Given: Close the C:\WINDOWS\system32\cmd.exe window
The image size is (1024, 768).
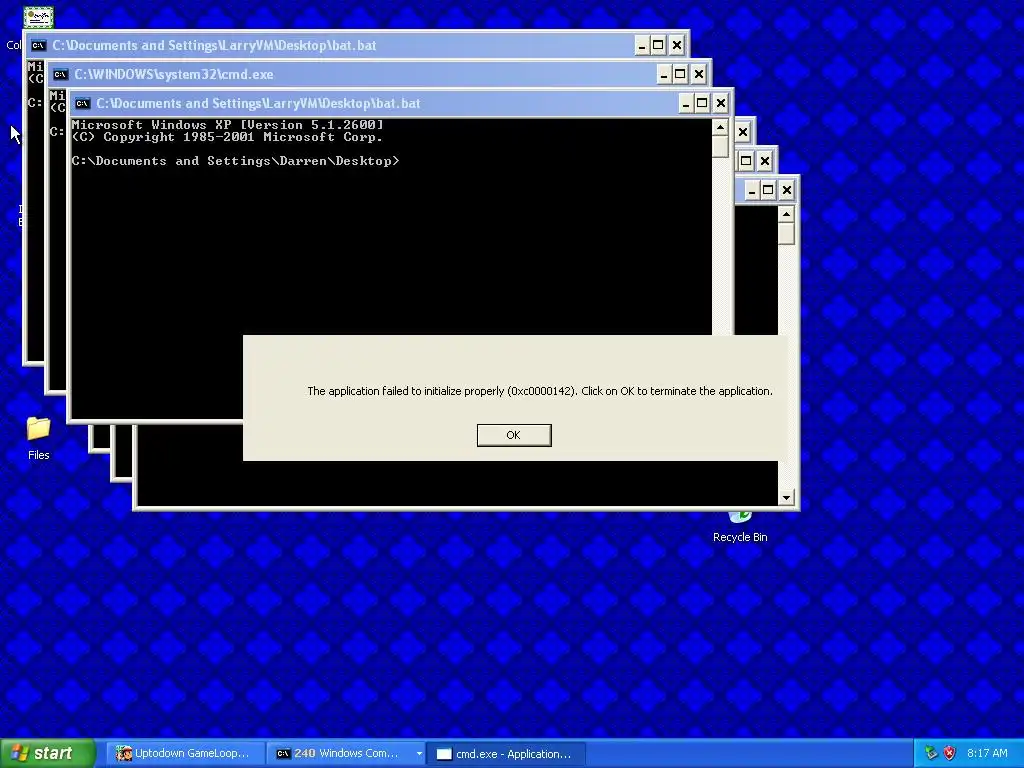Looking at the screenshot, I should (699, 74).
